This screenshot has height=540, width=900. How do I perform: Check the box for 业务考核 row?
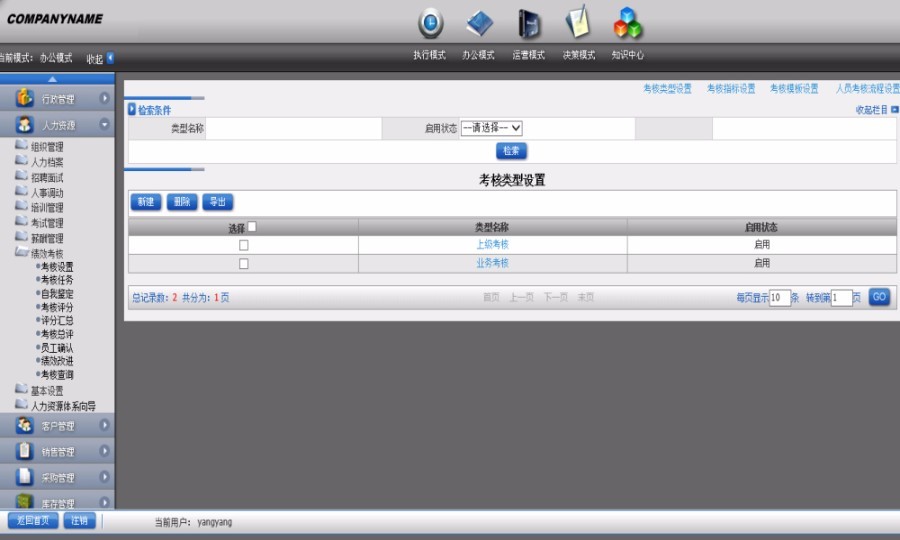coord(243,263)
